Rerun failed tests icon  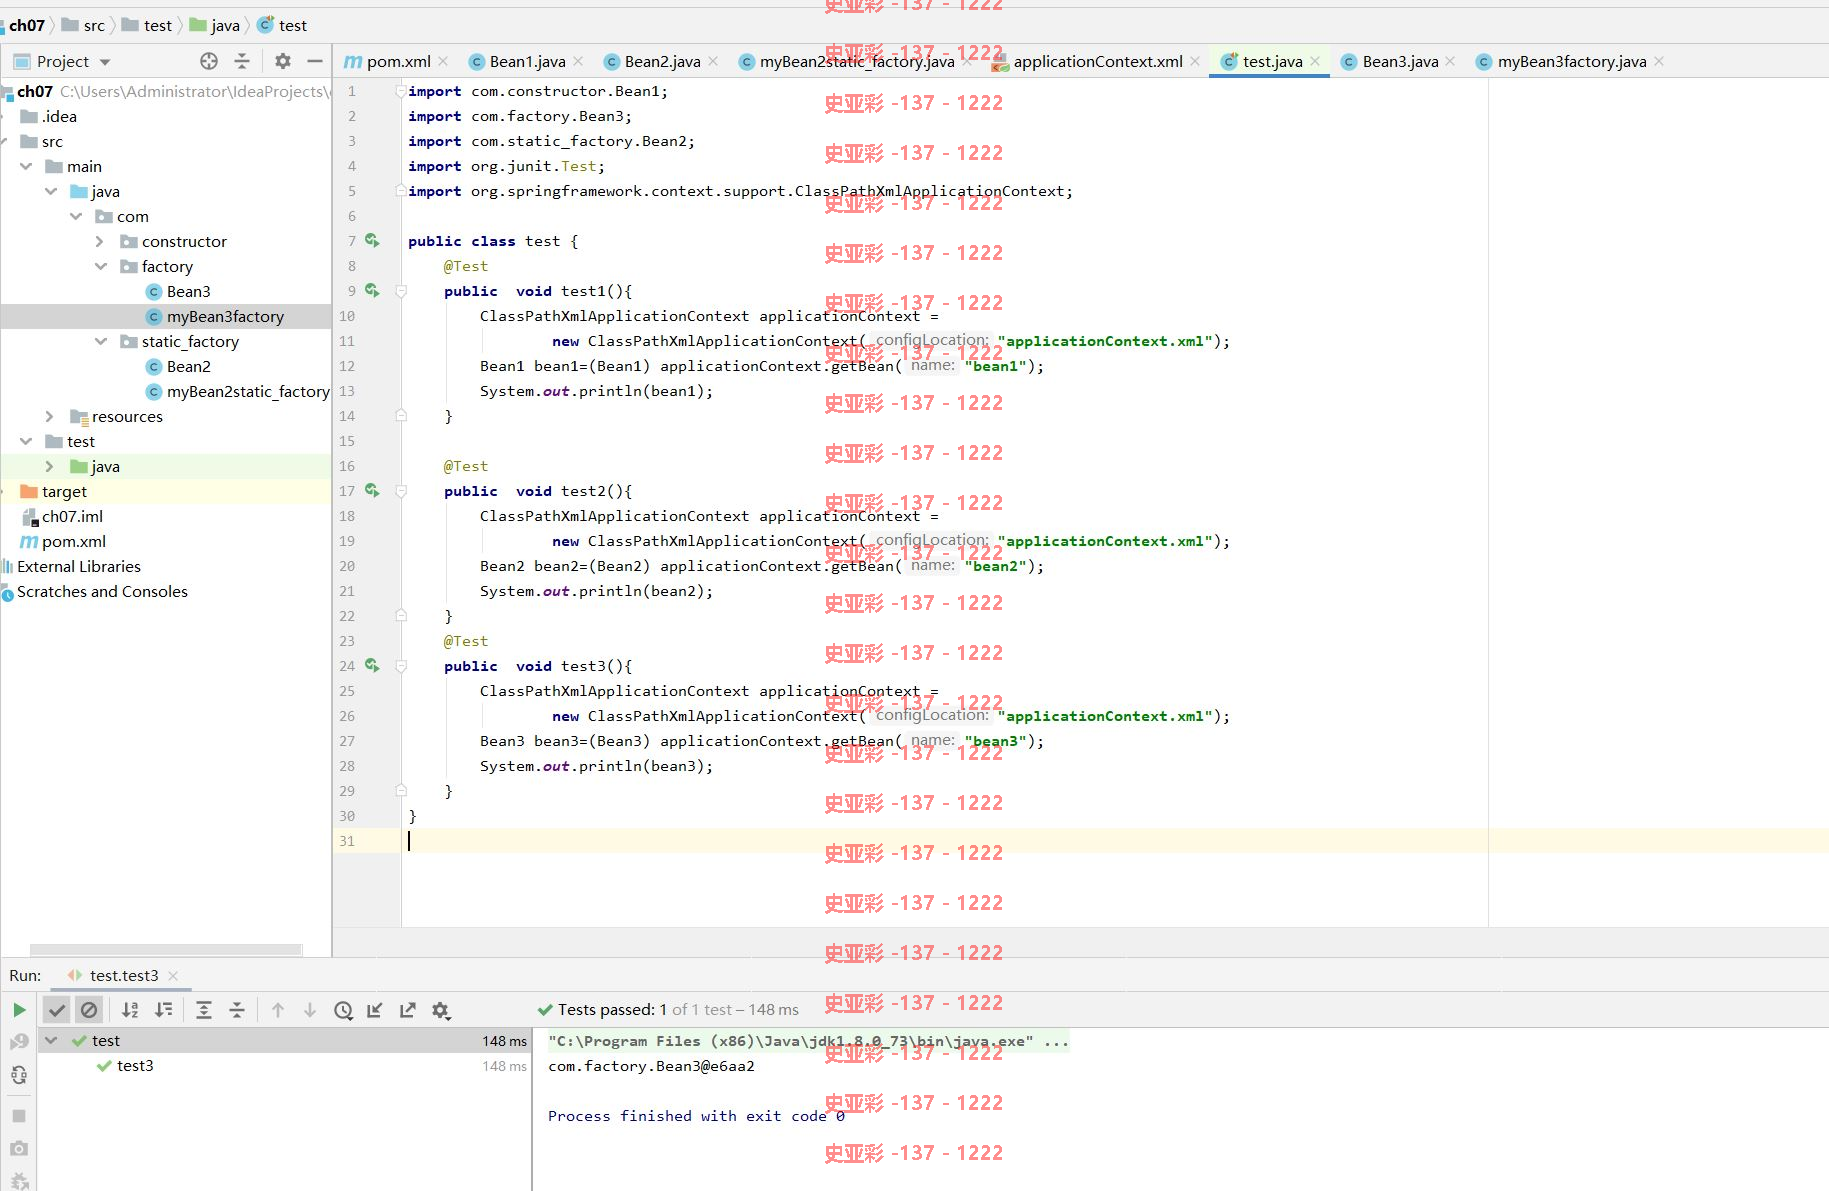(x=19, y=1042)
